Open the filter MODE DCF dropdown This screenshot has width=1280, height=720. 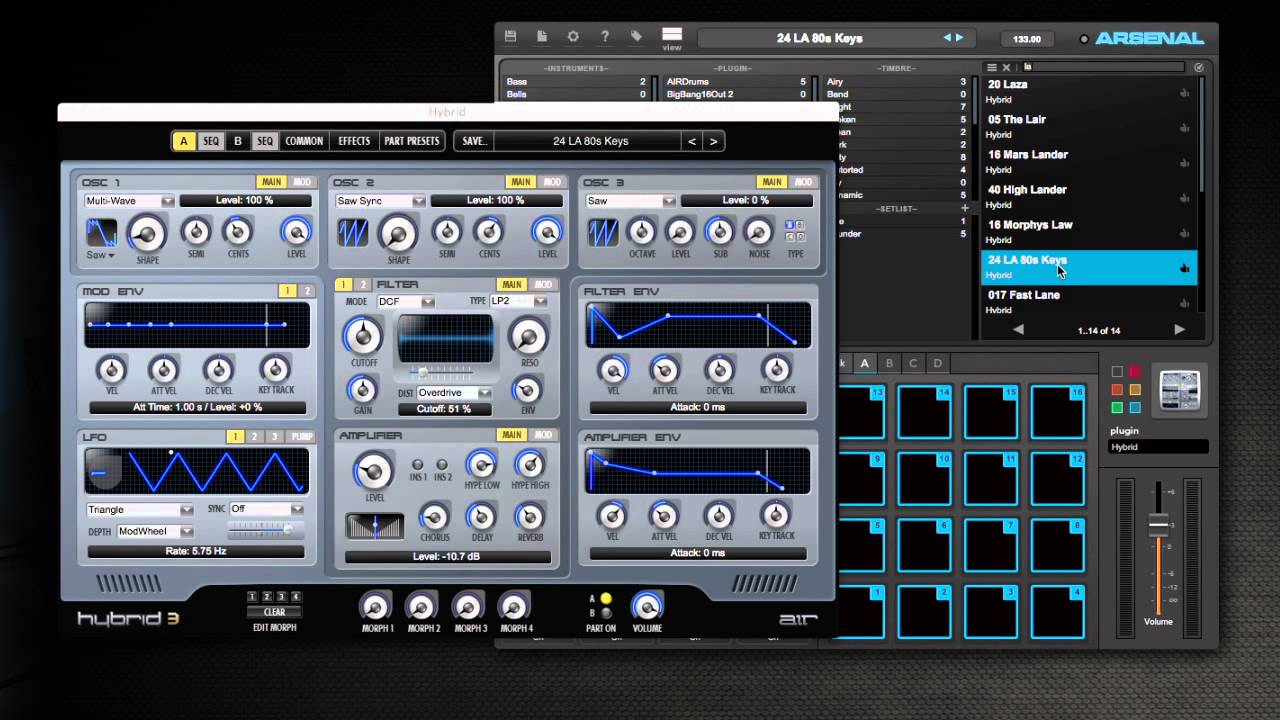405,301
